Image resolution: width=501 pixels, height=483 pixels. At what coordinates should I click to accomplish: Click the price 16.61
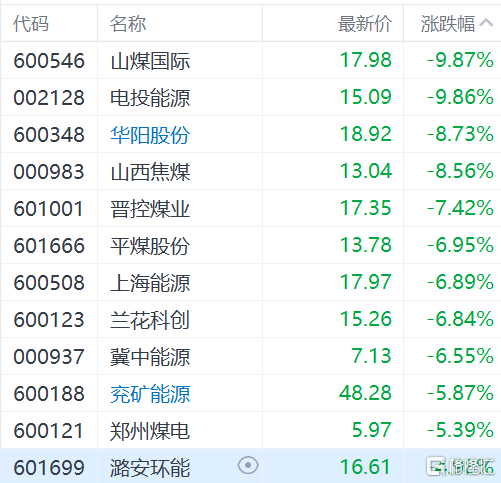(366, 467)
